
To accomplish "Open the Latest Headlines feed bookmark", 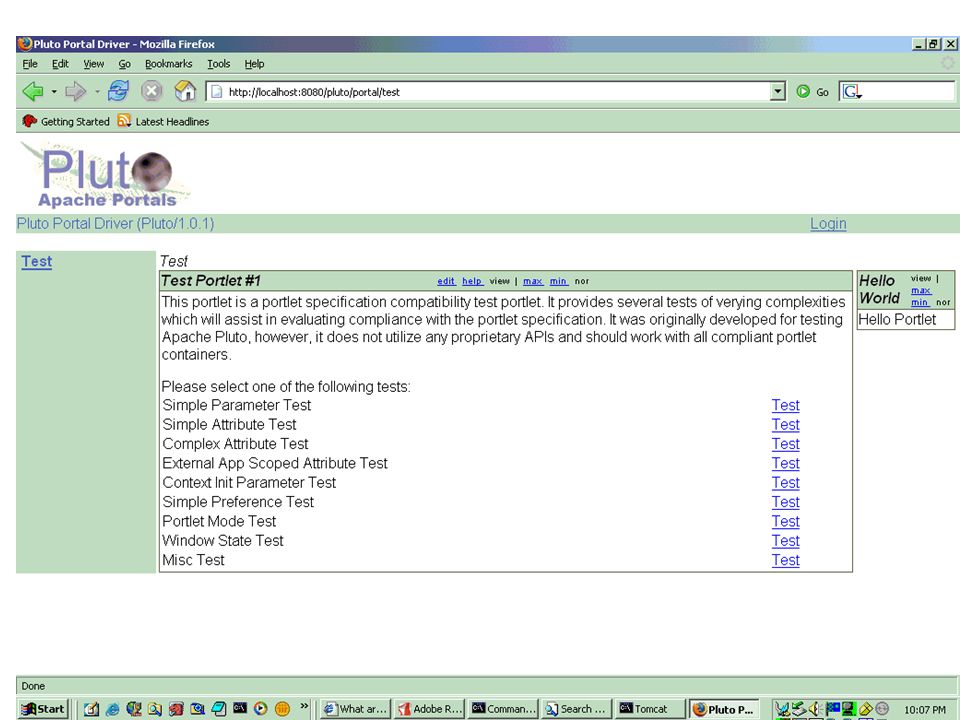I will [163, 121].
